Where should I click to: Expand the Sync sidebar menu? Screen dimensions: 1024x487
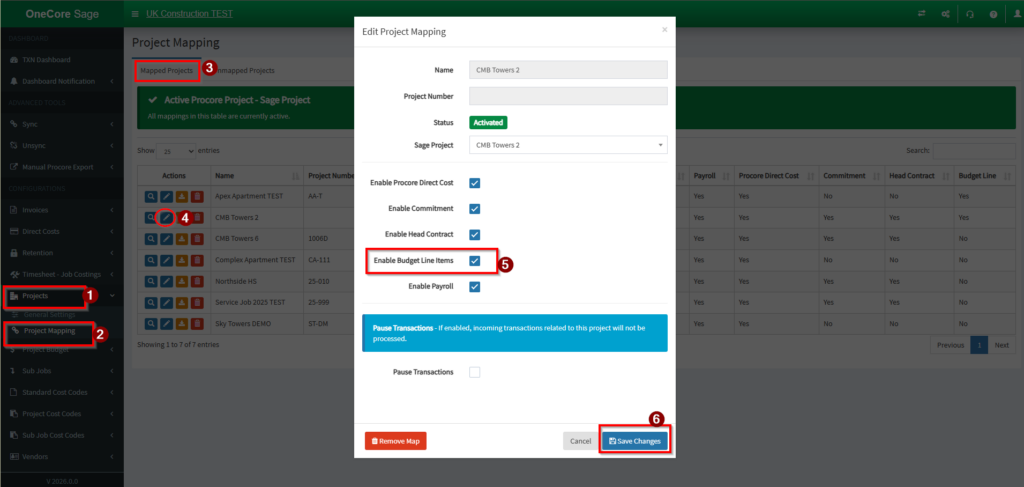[x=61, y=124]
